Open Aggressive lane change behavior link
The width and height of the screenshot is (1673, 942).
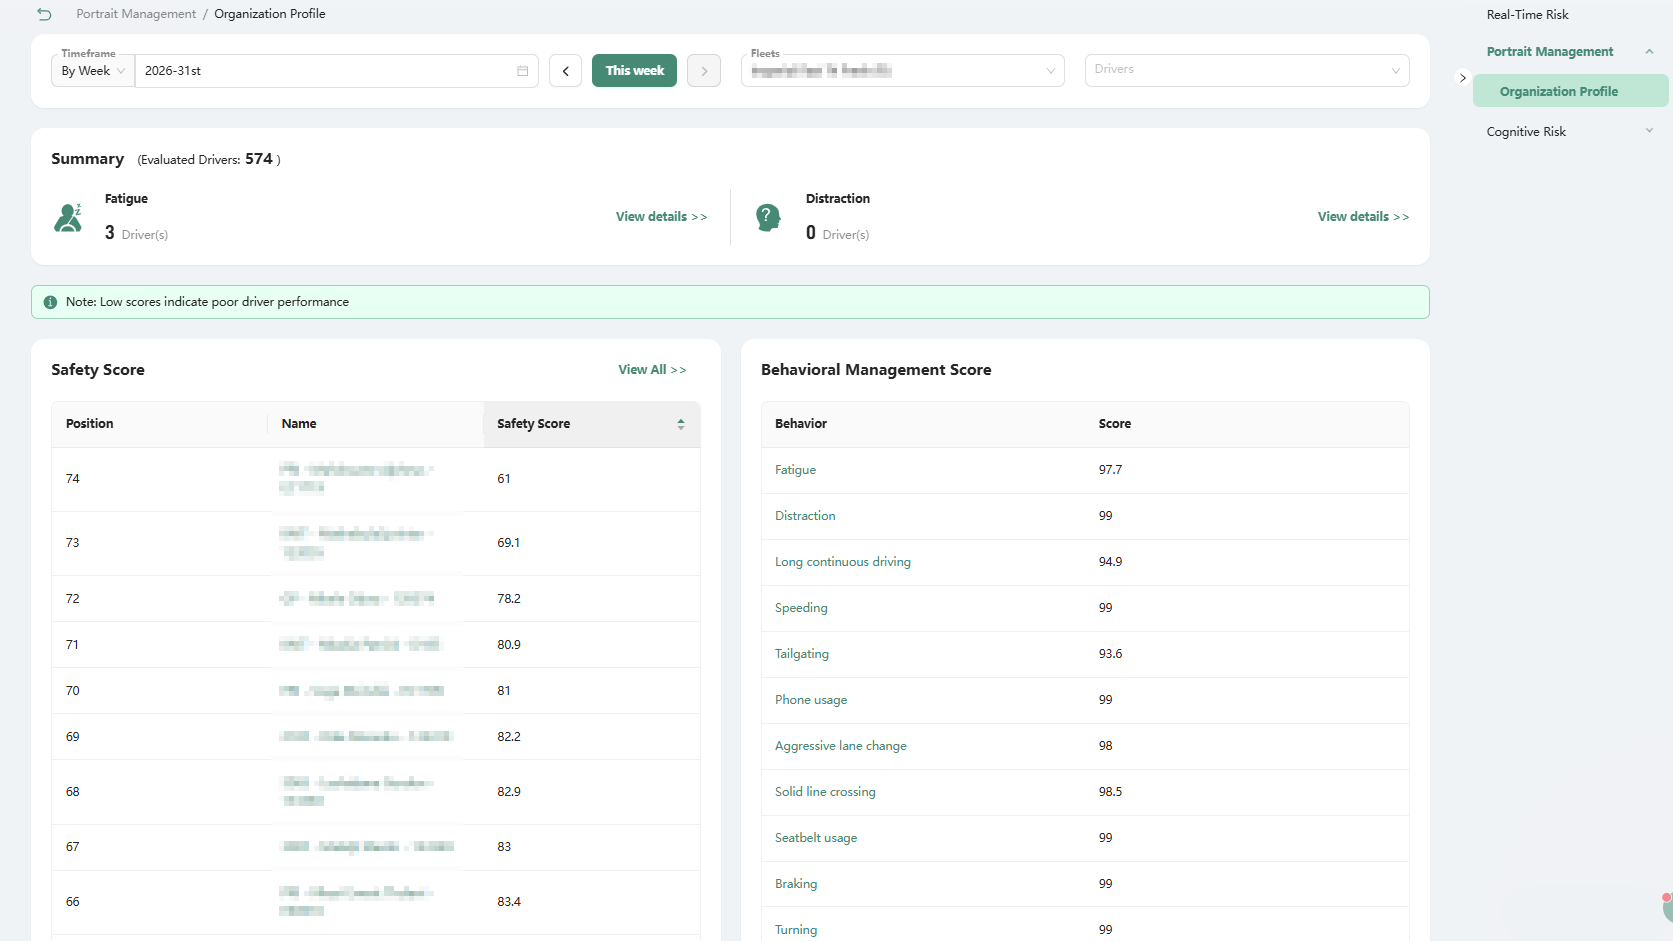[x=841, y=746]
